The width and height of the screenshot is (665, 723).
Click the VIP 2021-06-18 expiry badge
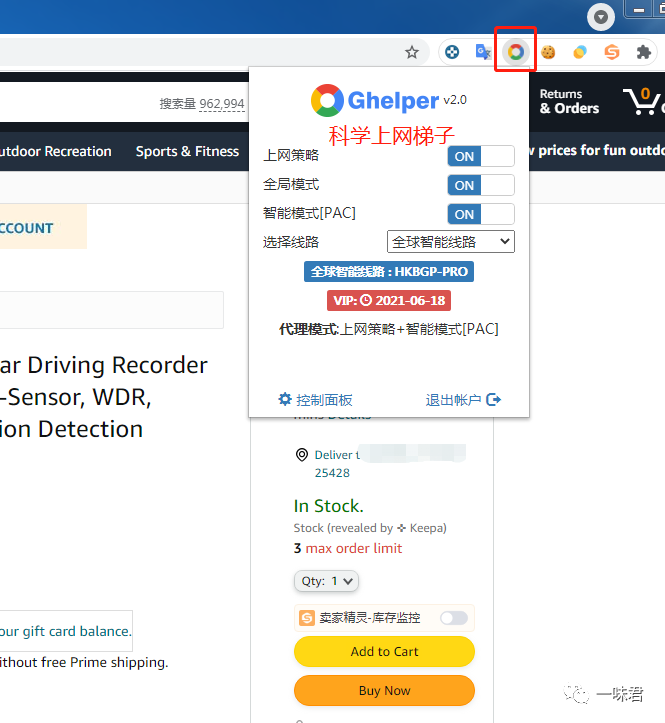click(389, 301)
